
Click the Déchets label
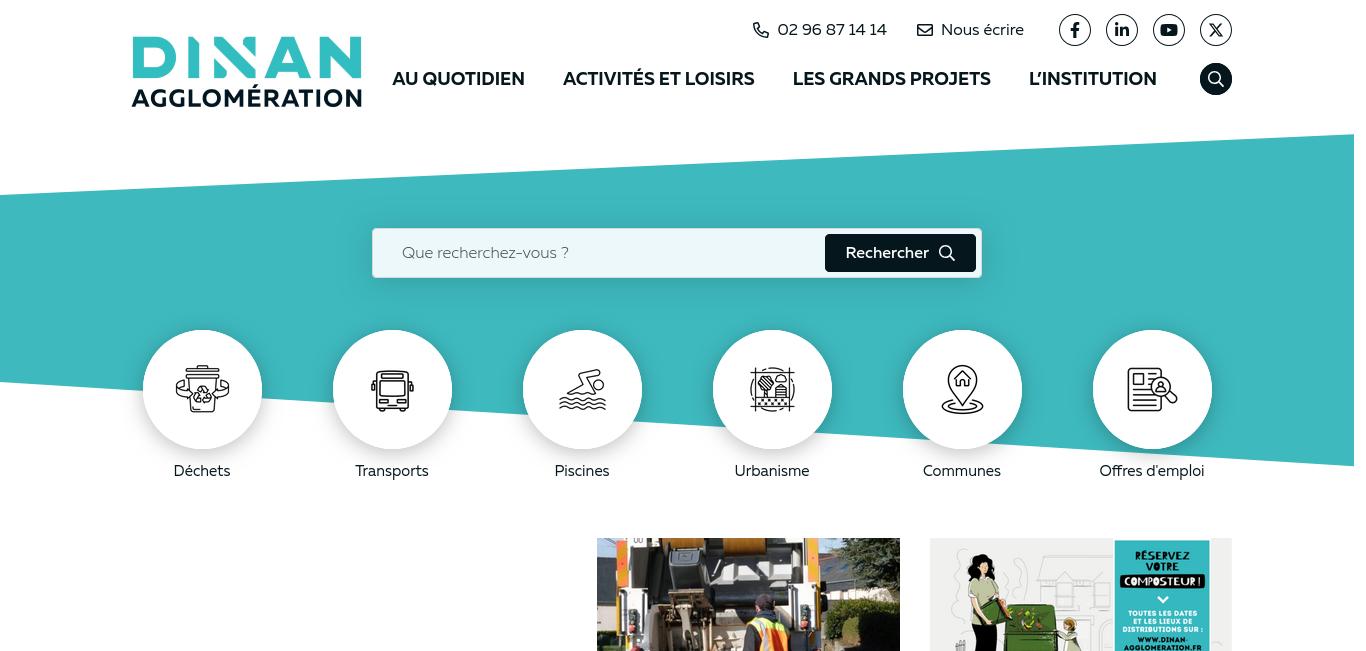pyautogui.click(x=202, y=471)
